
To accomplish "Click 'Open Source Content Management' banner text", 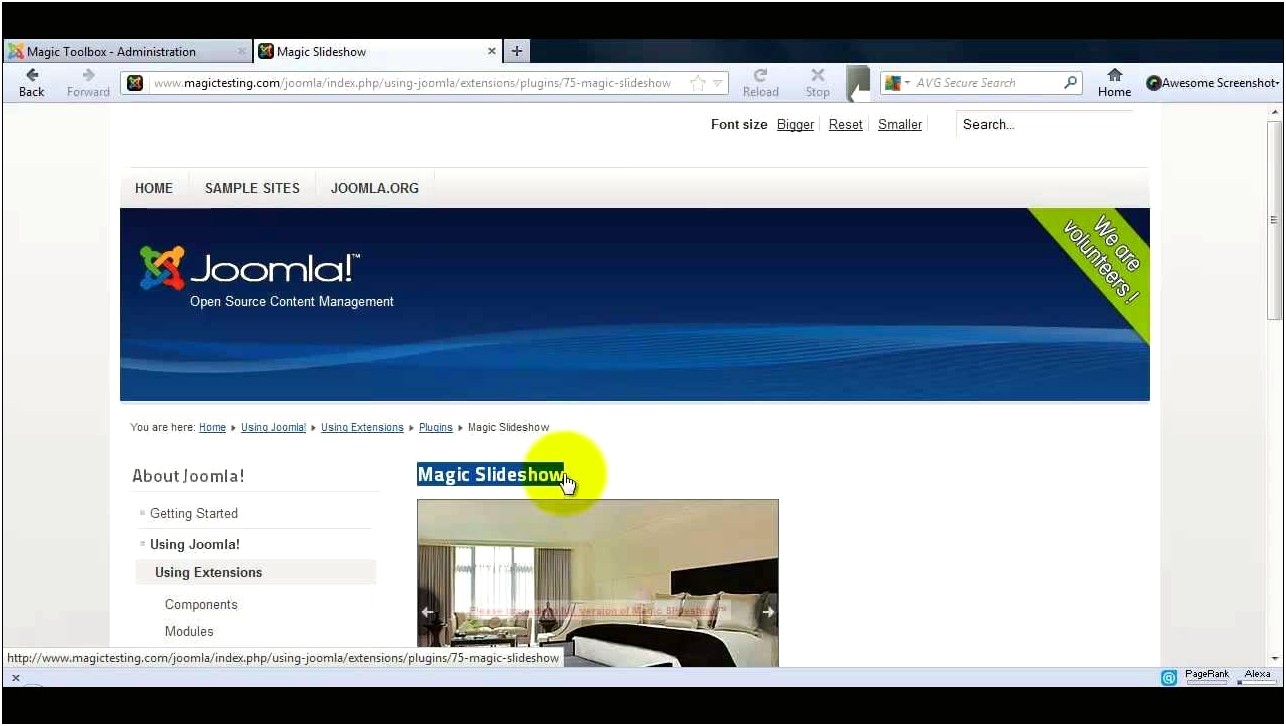I will pyautogui.click(x=292, y=302).
